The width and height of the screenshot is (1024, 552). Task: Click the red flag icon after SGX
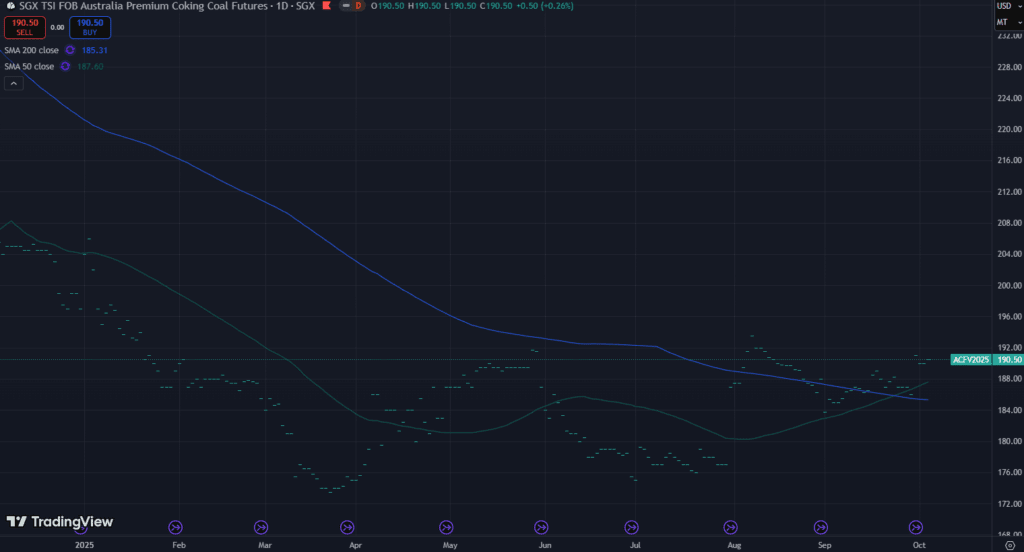tap(326, 6)
